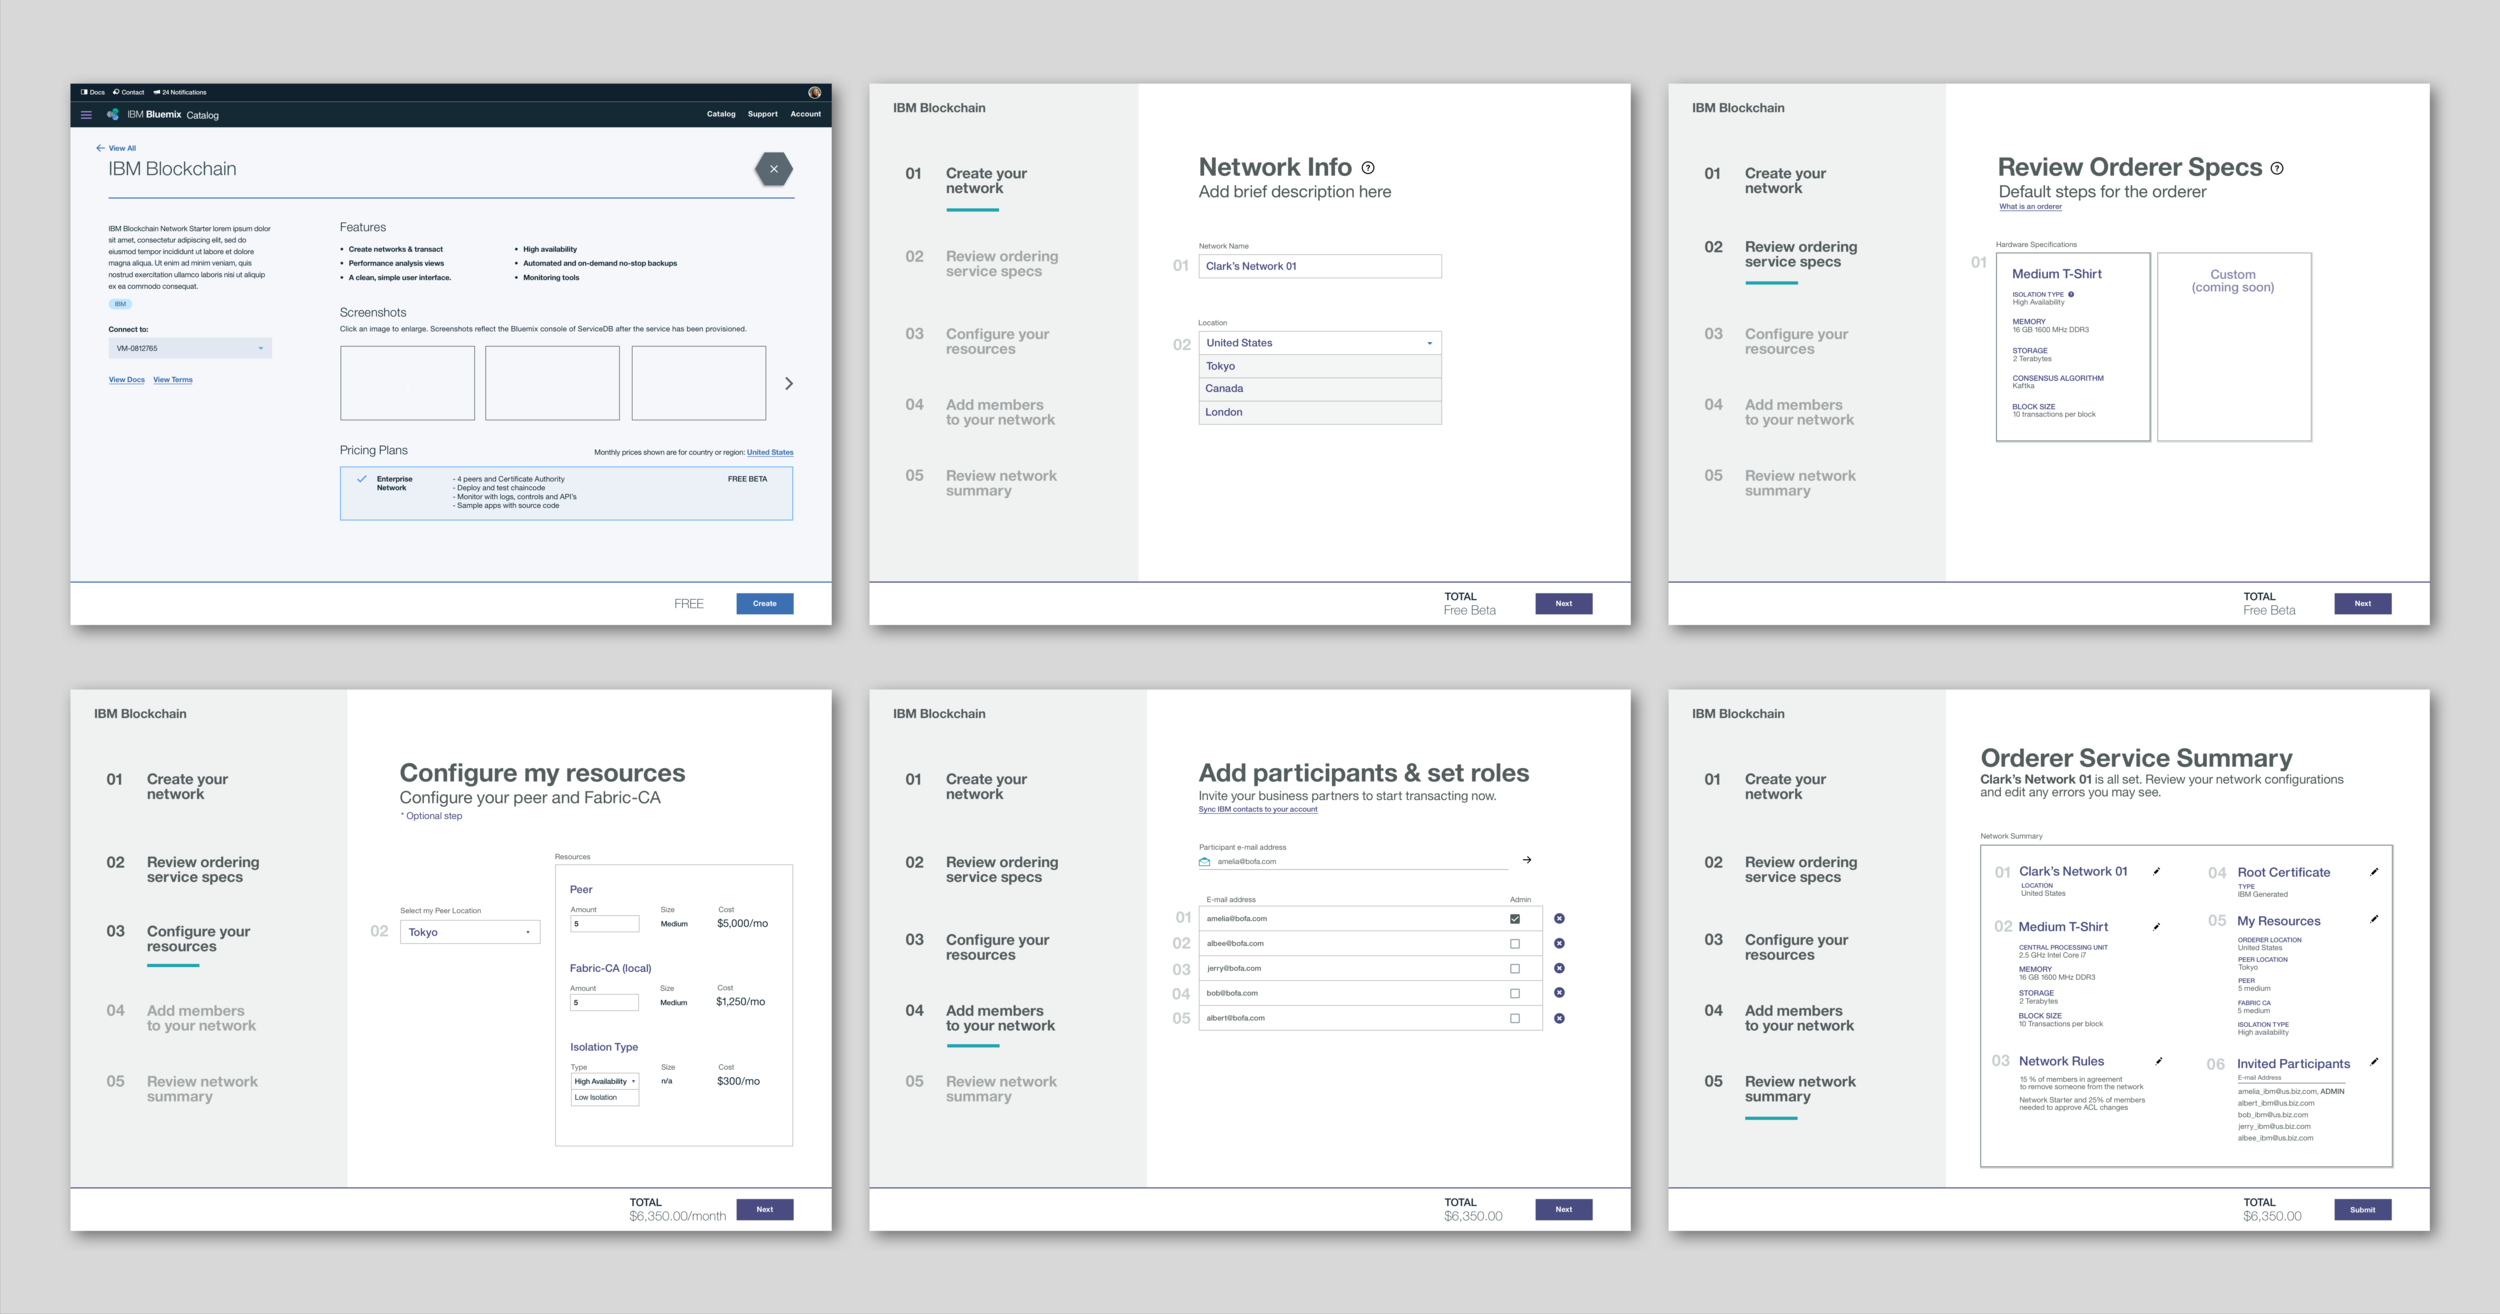Click the Isolation Type info dot in Medium T-Shirt
The width and height of the screenshot is (2500, 1314).
[x=2071, y=294]
